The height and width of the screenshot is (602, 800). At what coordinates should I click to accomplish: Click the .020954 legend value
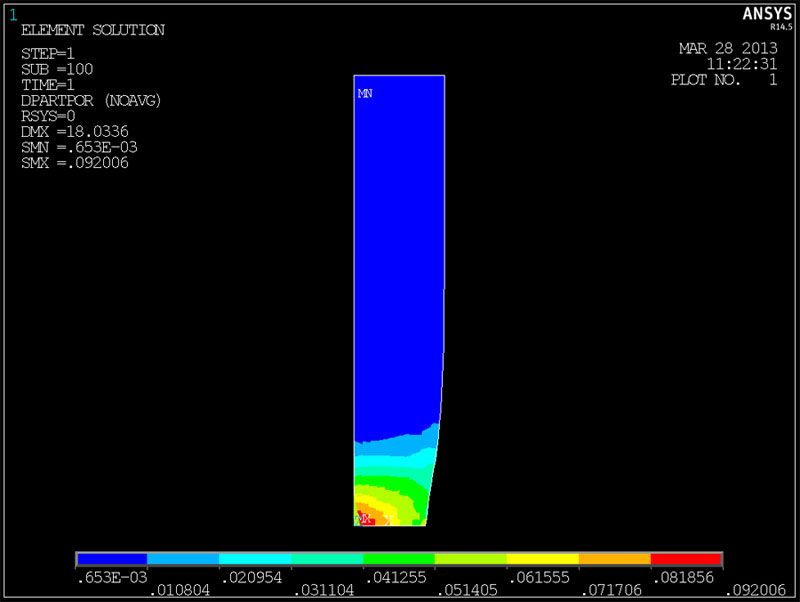point(252,578)
